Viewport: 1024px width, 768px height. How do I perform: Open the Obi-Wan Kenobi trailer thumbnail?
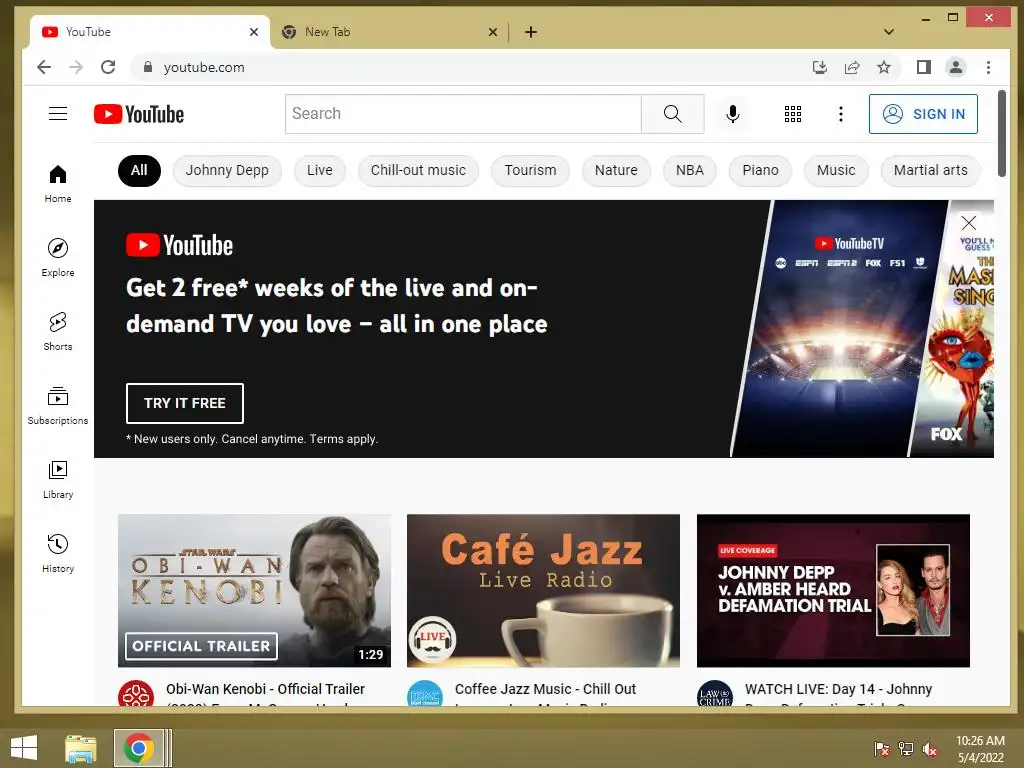255,590
